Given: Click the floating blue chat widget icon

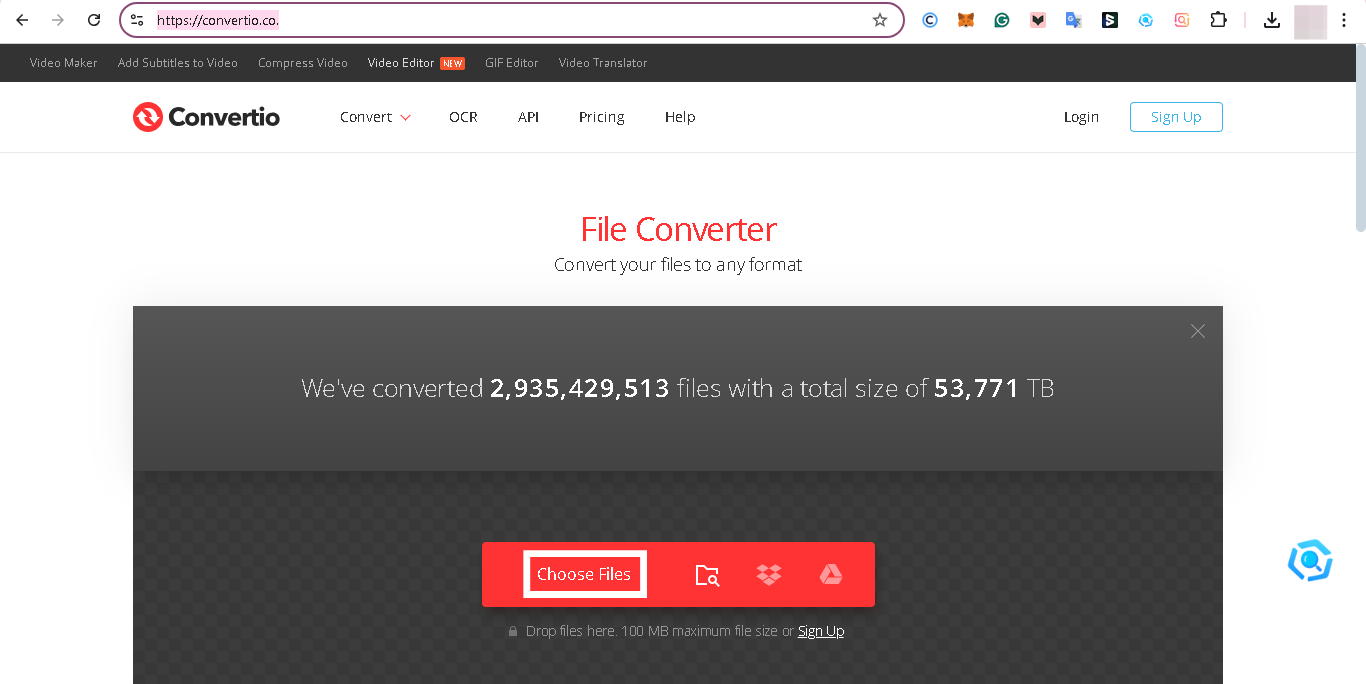Looking at the screenshot, I should pos(1310,561).
